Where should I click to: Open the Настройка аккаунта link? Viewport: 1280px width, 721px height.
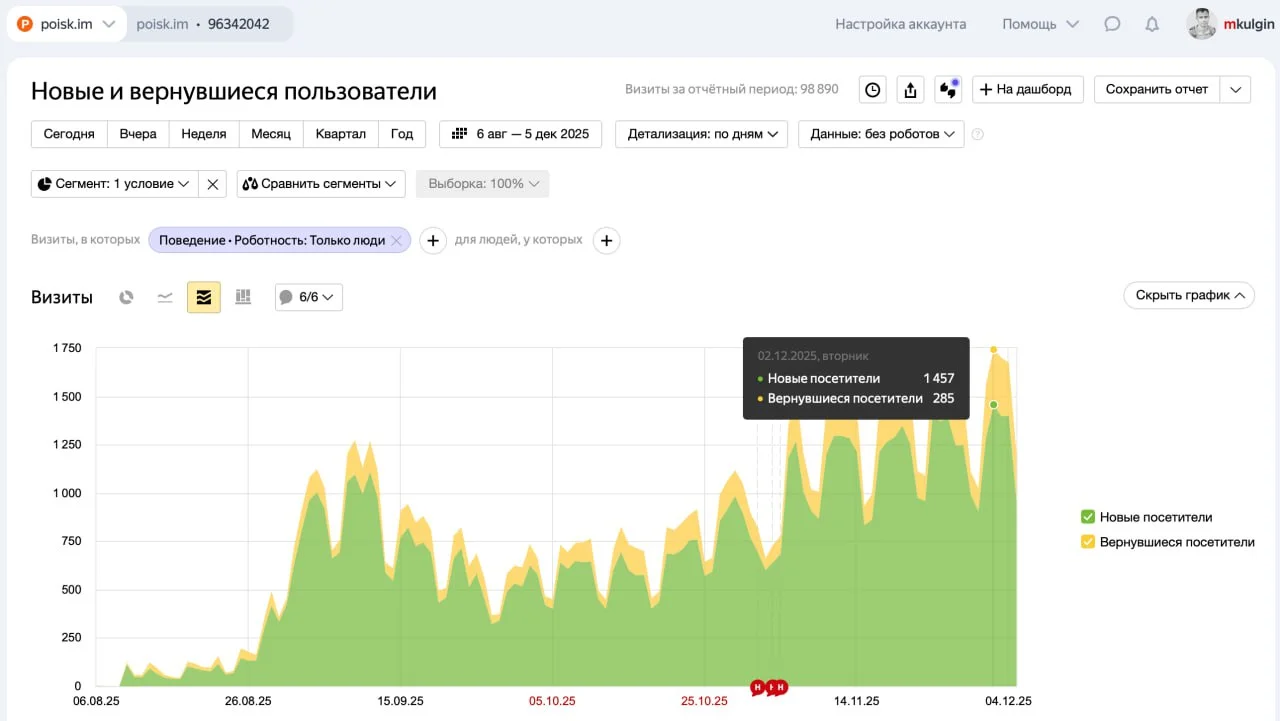[x=900, y=24]
